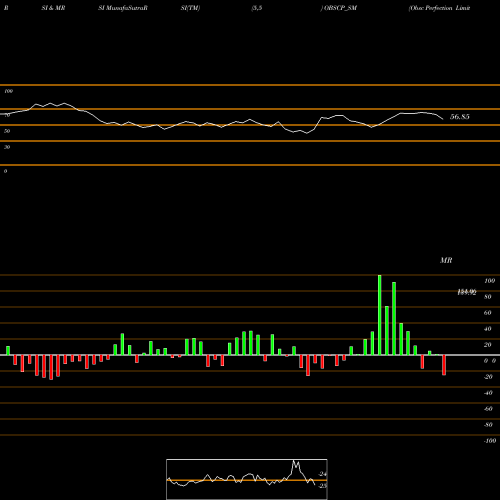Click the ORSCP_SM symbol text

[339, 8]
